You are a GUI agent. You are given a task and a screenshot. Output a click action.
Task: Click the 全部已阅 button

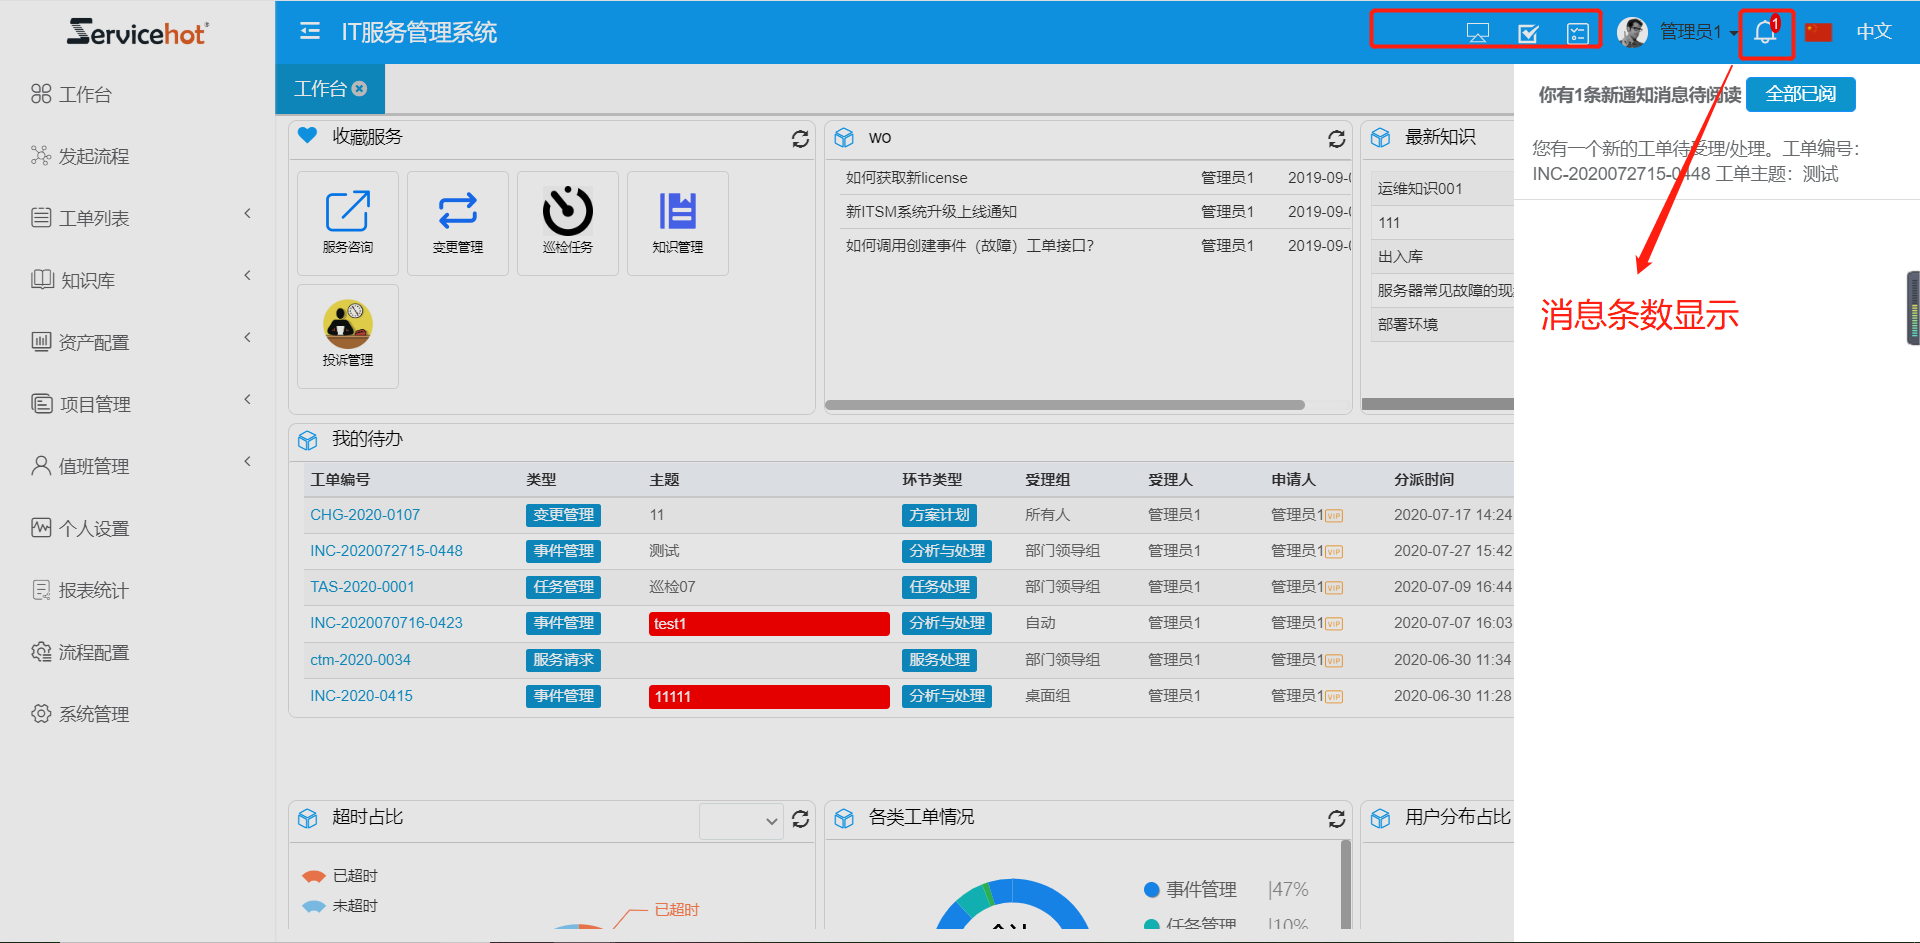pyautogui.click(x=1800, y=94)
